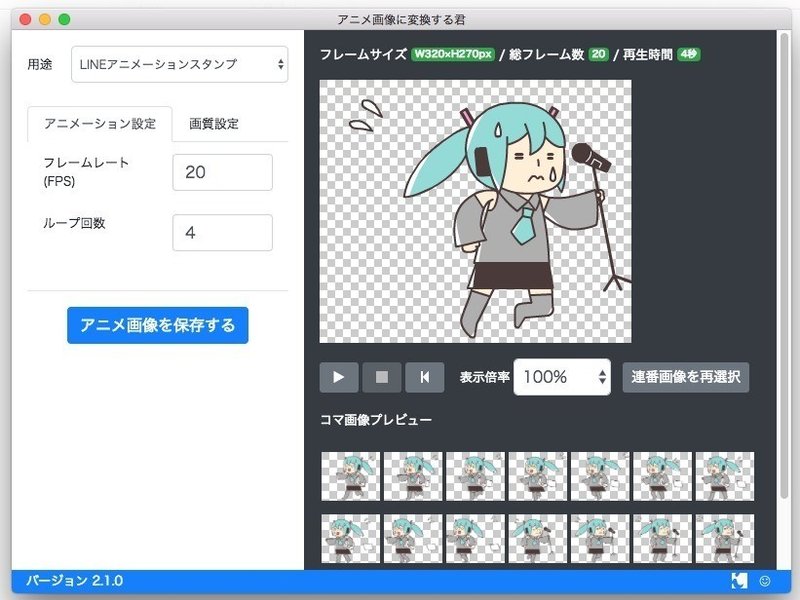Viewport: 800px width, 600px height.
Task: Click the main animation preview image
Action: (x=476, y=211)
